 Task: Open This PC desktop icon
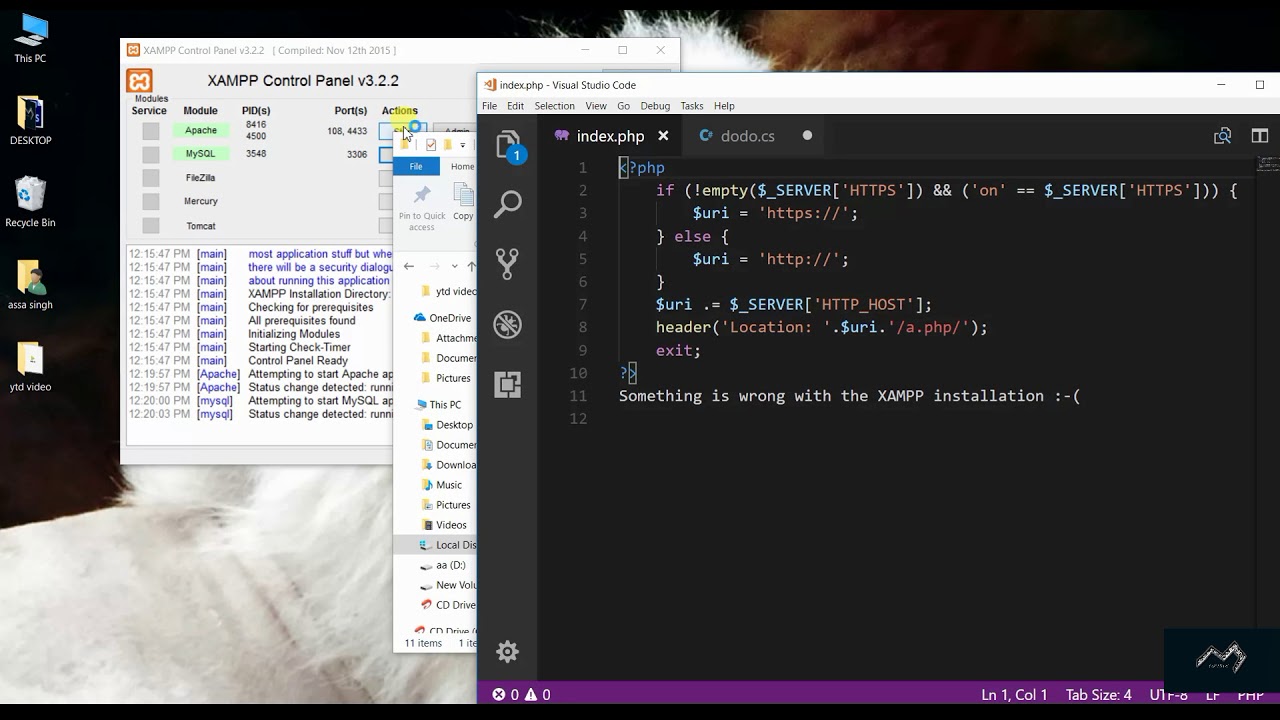coord(30,40)
